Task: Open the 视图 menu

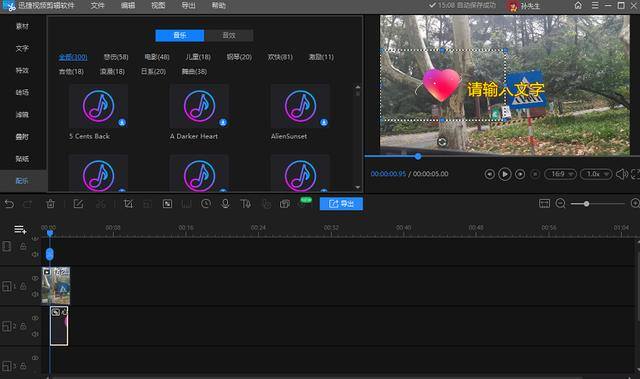Action: pos(158,6)
